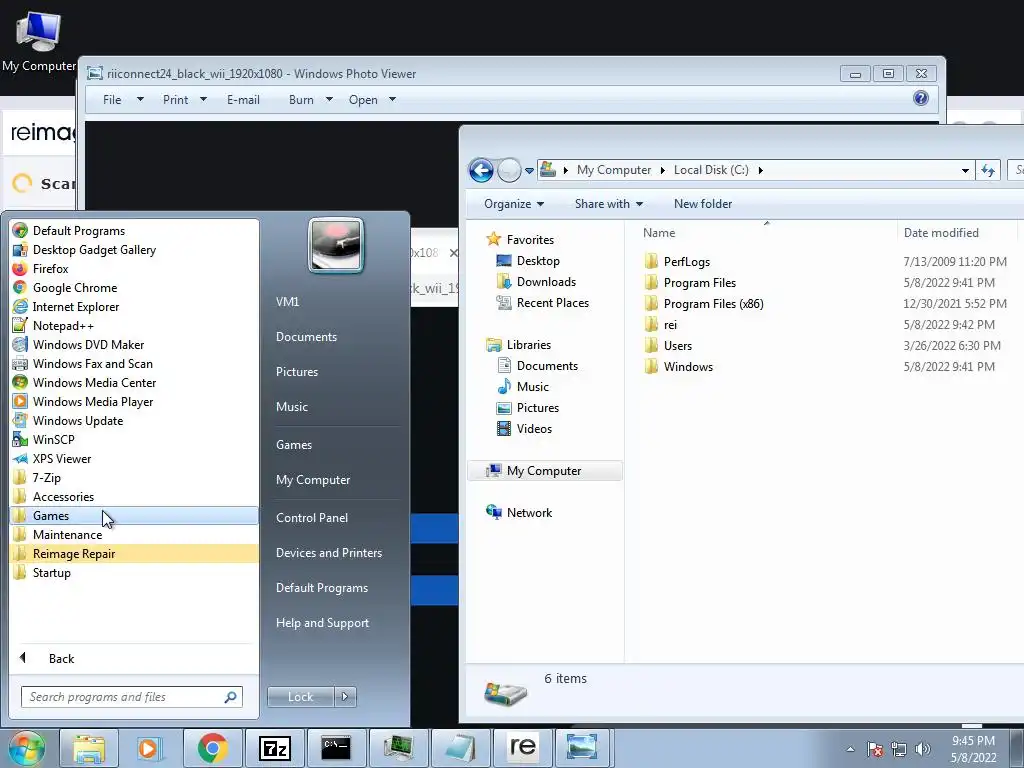This screenshot has height=768, width=1024.
Task: Launch Firefox from the Start menu
Action: pyautogui.click(x=134, y=268)
